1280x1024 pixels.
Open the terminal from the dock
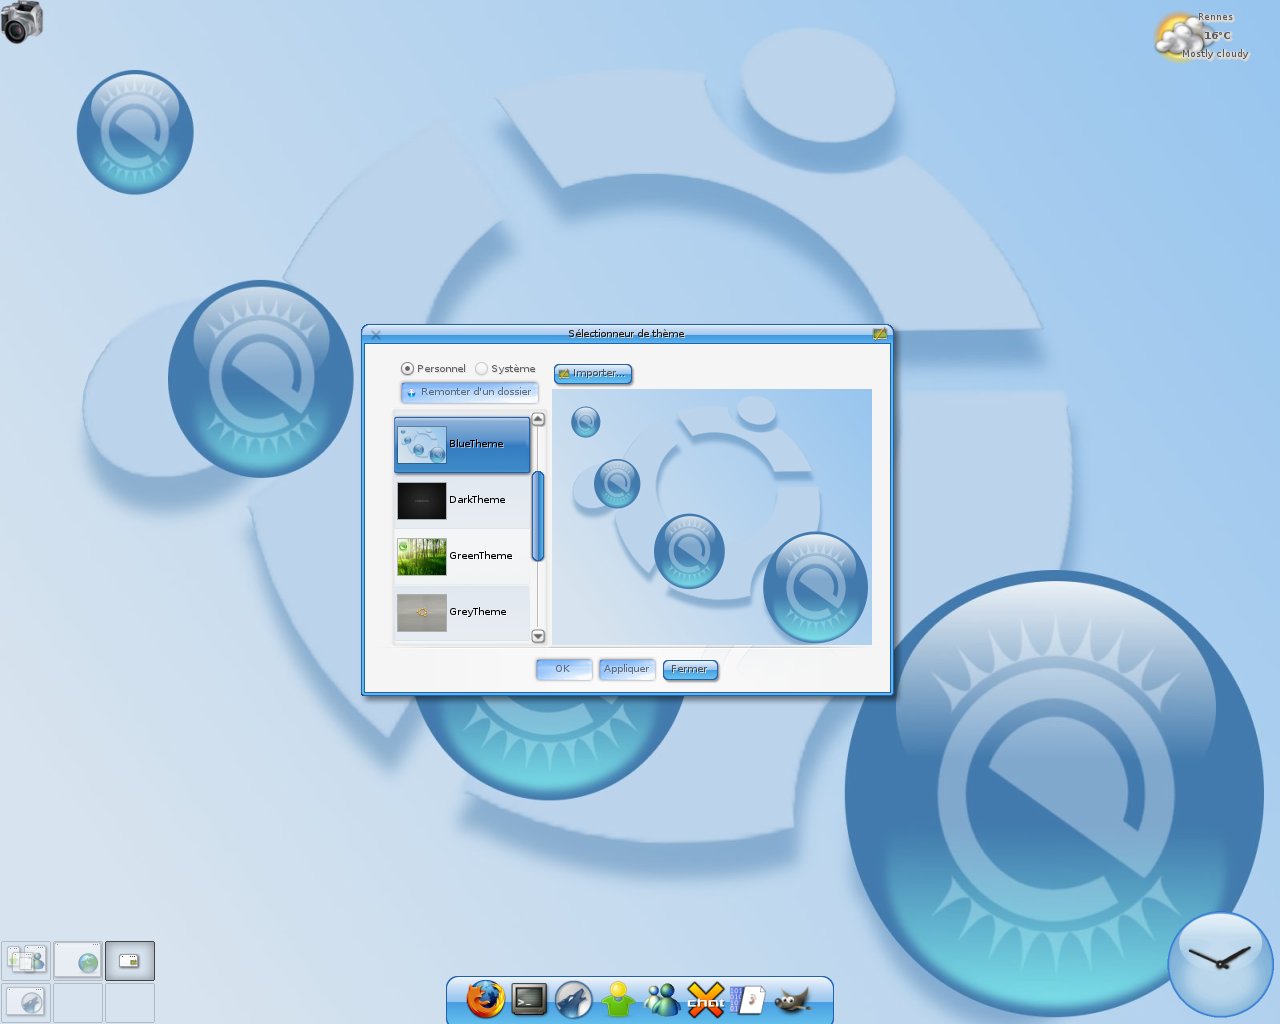(529, 999)
